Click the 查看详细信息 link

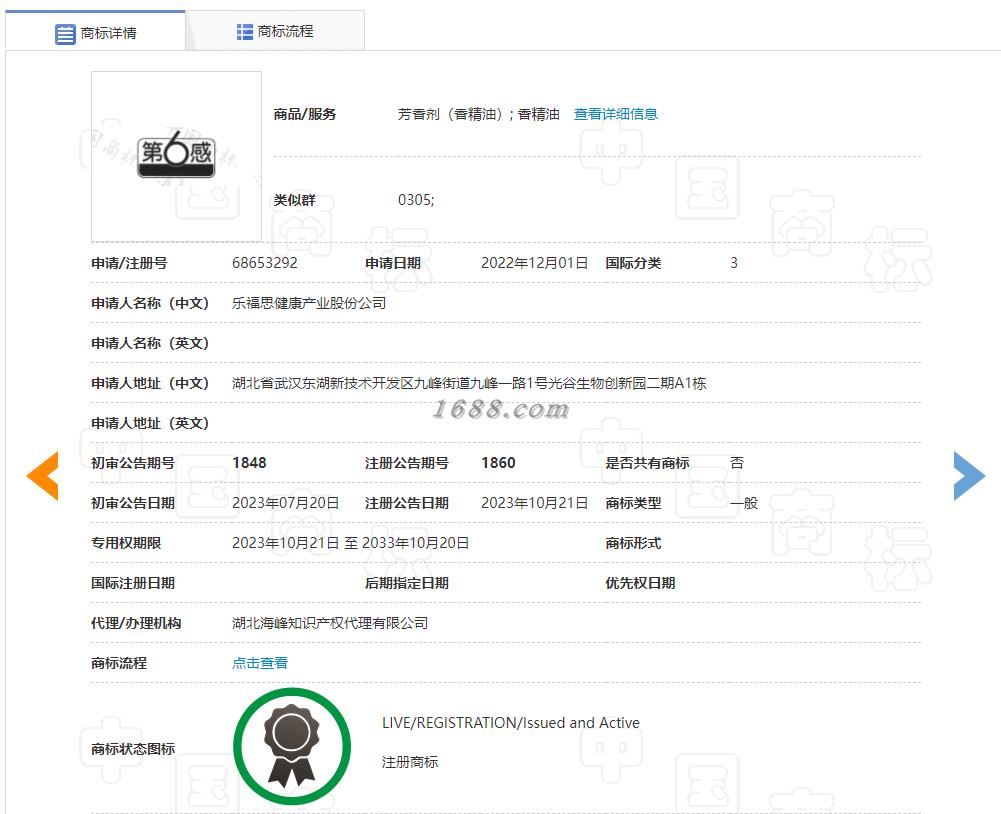[615, 114]
